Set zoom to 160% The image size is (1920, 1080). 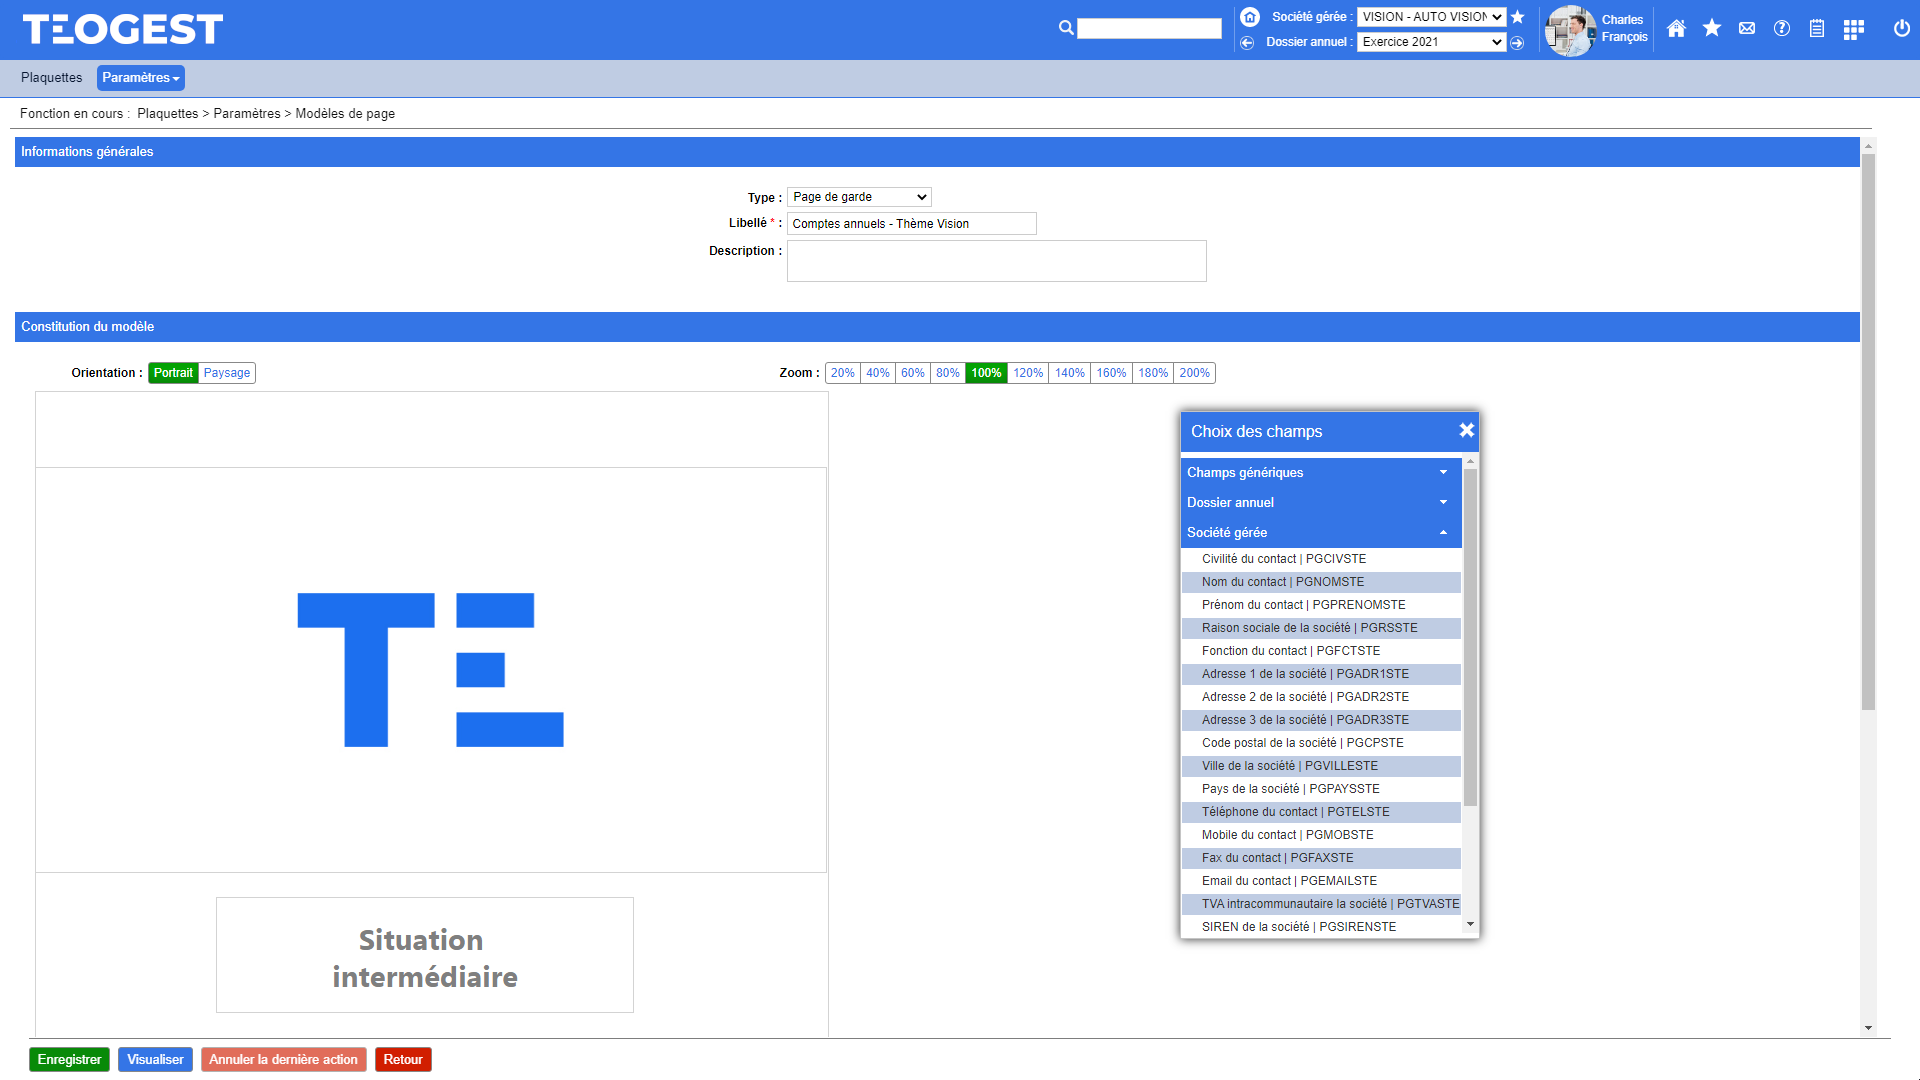1111,373
